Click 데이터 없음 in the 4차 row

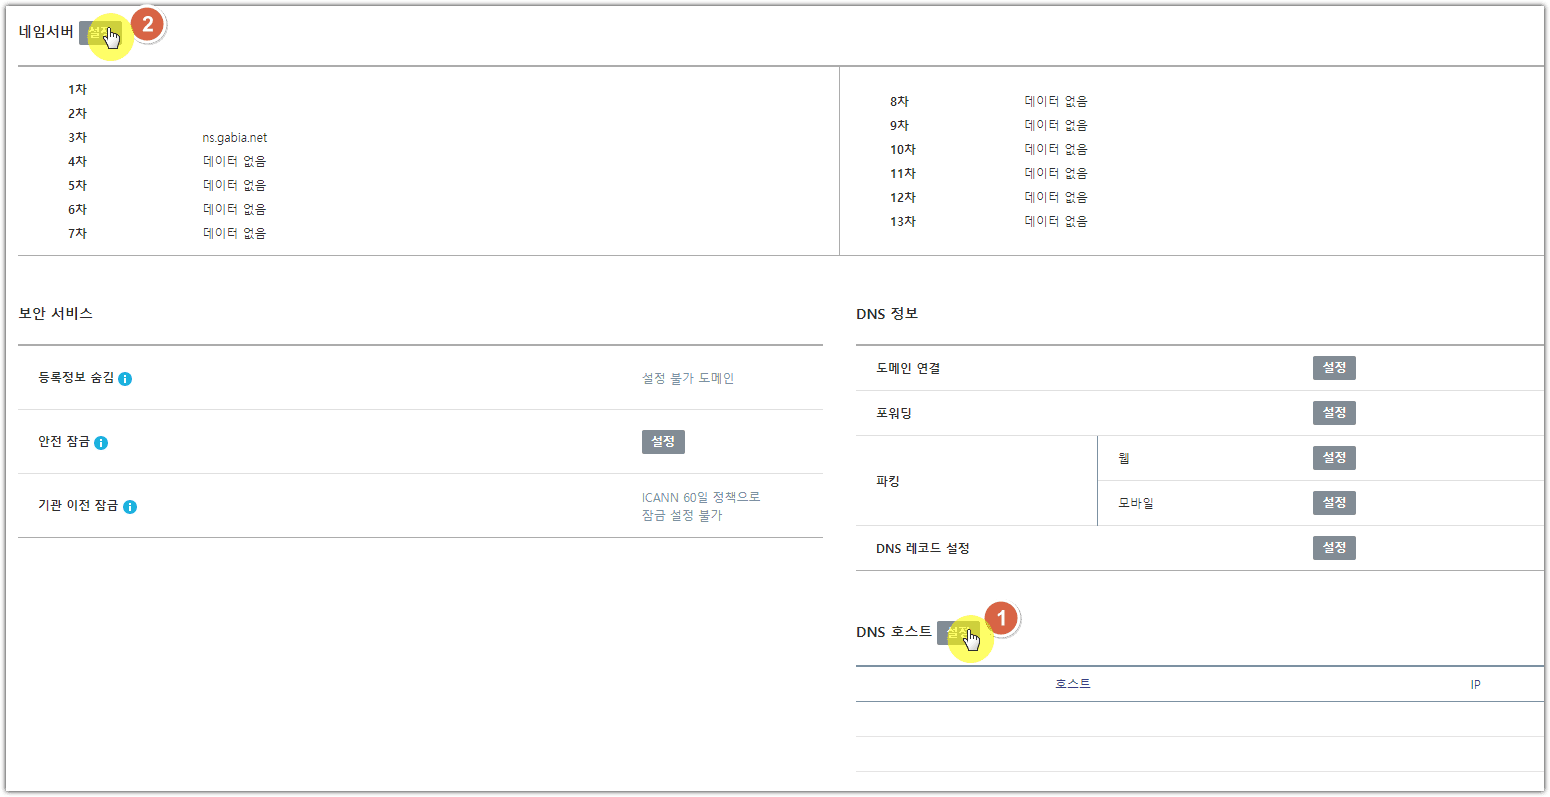[235, 161]
